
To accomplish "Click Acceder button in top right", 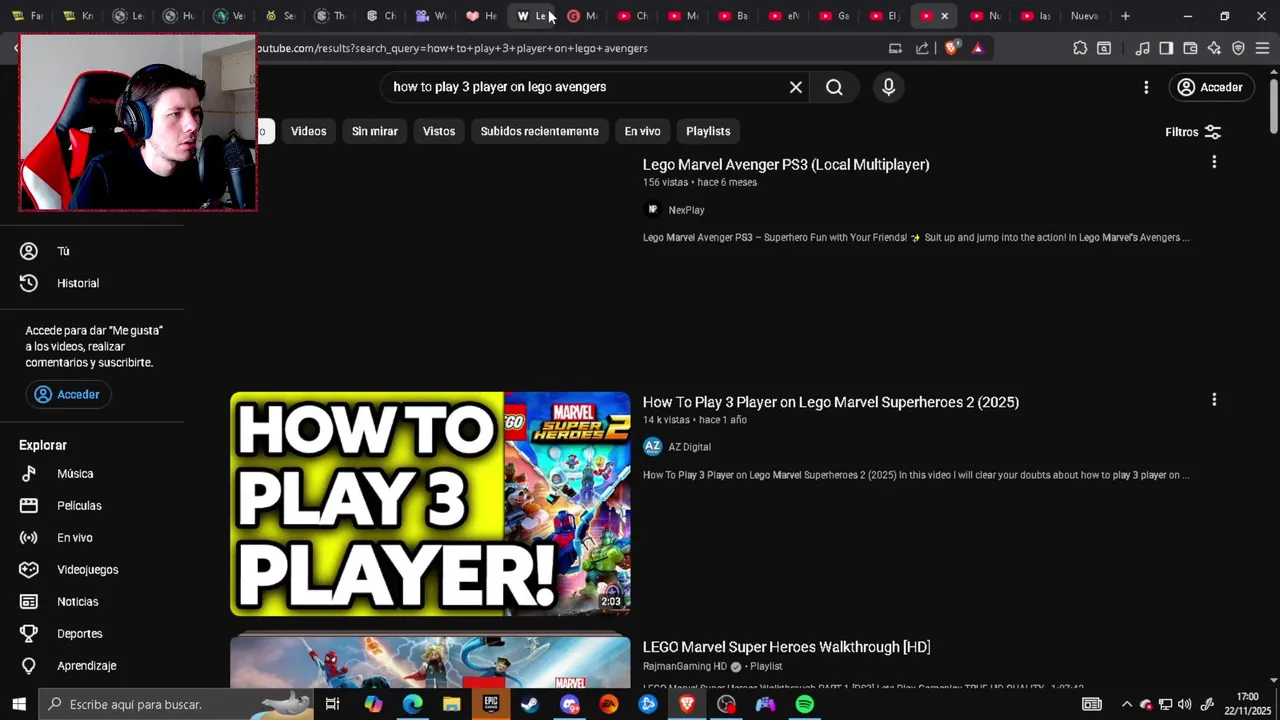I will pos(1210,87).
